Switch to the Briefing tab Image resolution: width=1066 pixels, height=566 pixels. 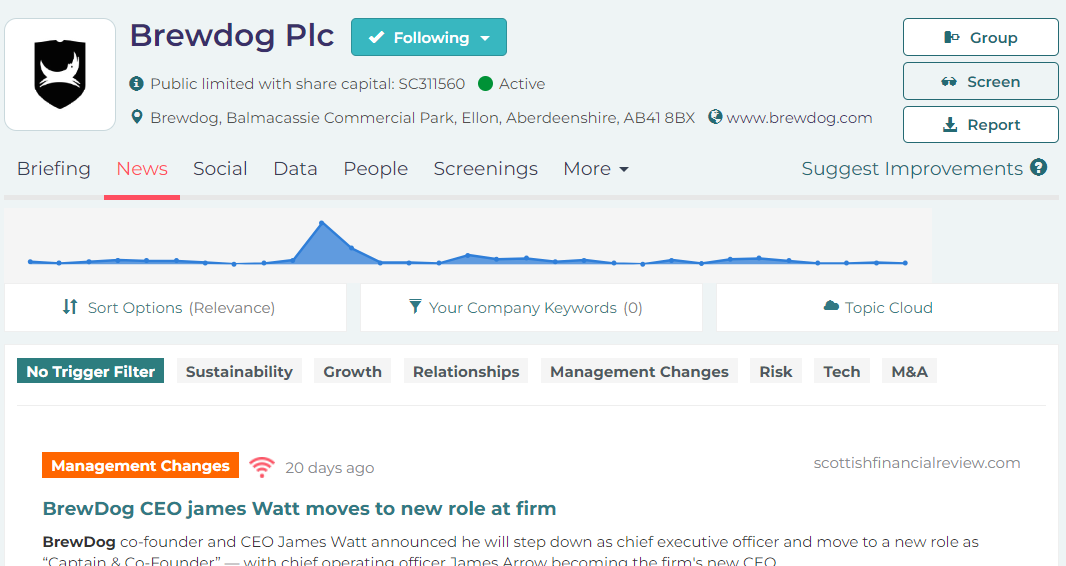[x=54, y=169]
